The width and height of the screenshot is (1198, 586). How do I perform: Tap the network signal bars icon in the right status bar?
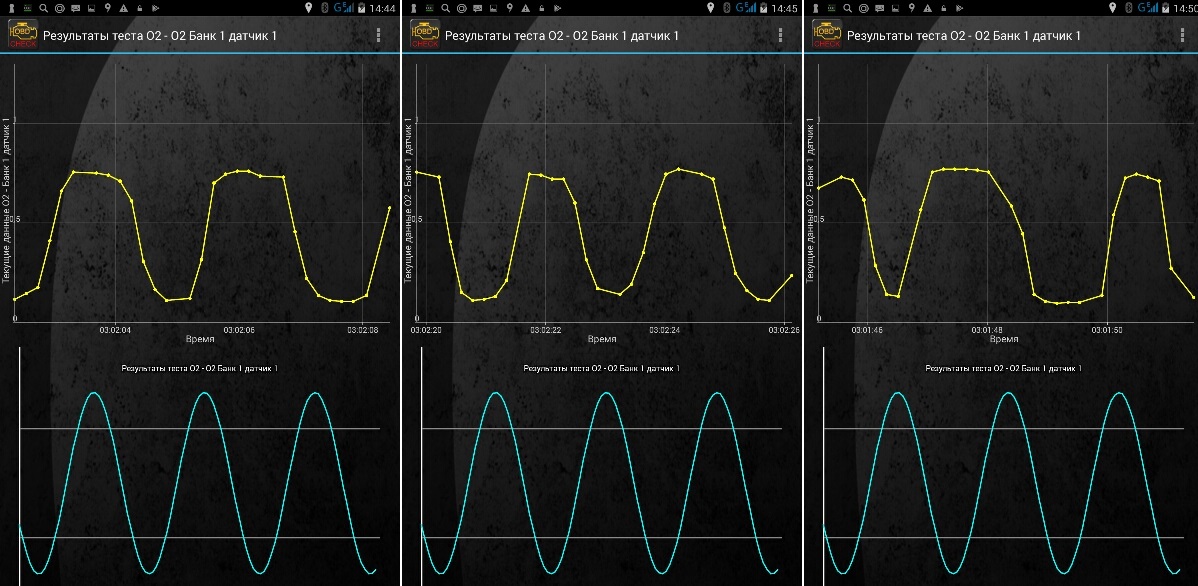click(x=1152, y=8)
